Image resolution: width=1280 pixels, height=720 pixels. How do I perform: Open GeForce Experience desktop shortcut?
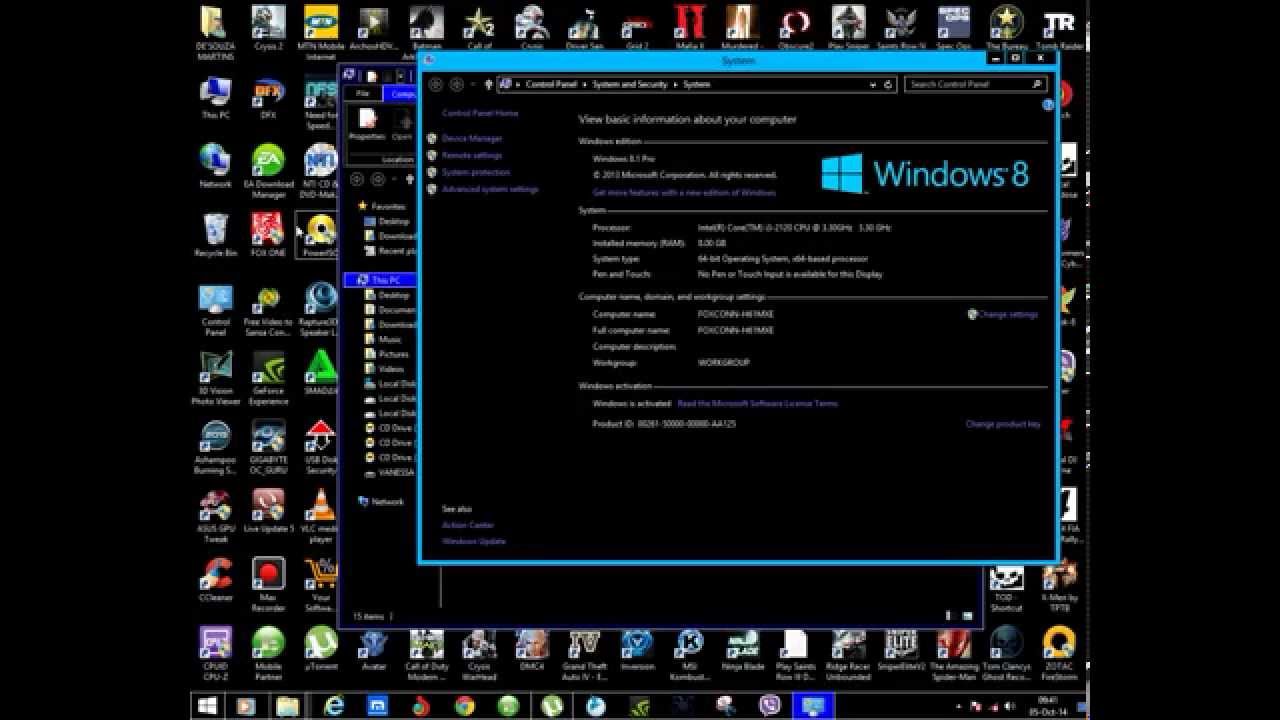coord(268,378)
